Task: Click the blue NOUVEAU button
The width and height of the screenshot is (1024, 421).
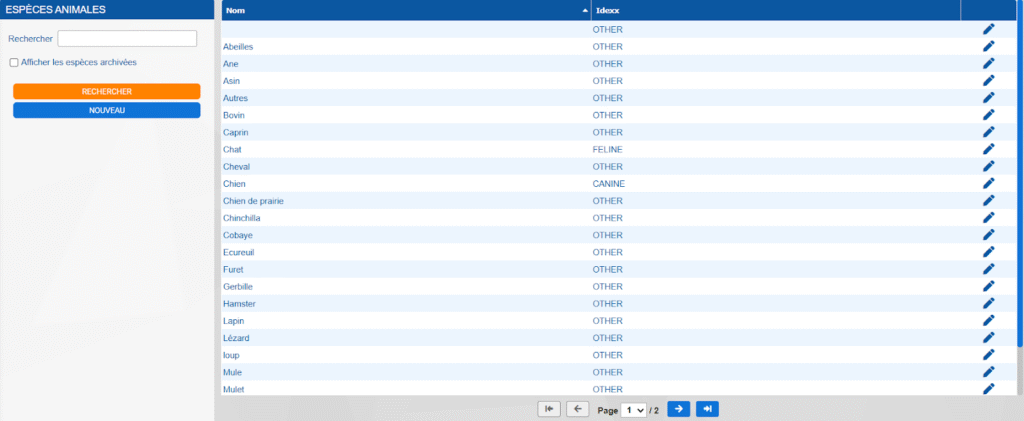Action: 107,110
